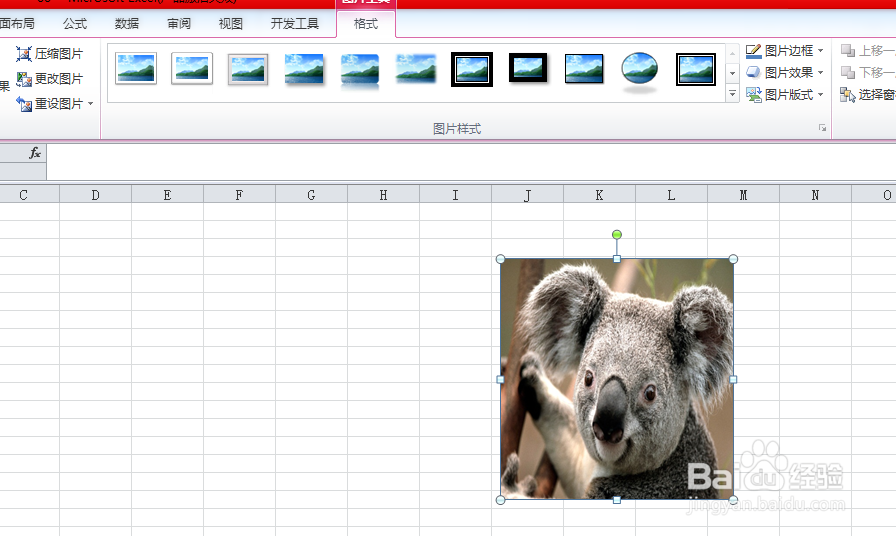Switch to the Data (数据) tab
This screenshot has height=536, width=896.
pyautogui.click(x=127, y=23)
